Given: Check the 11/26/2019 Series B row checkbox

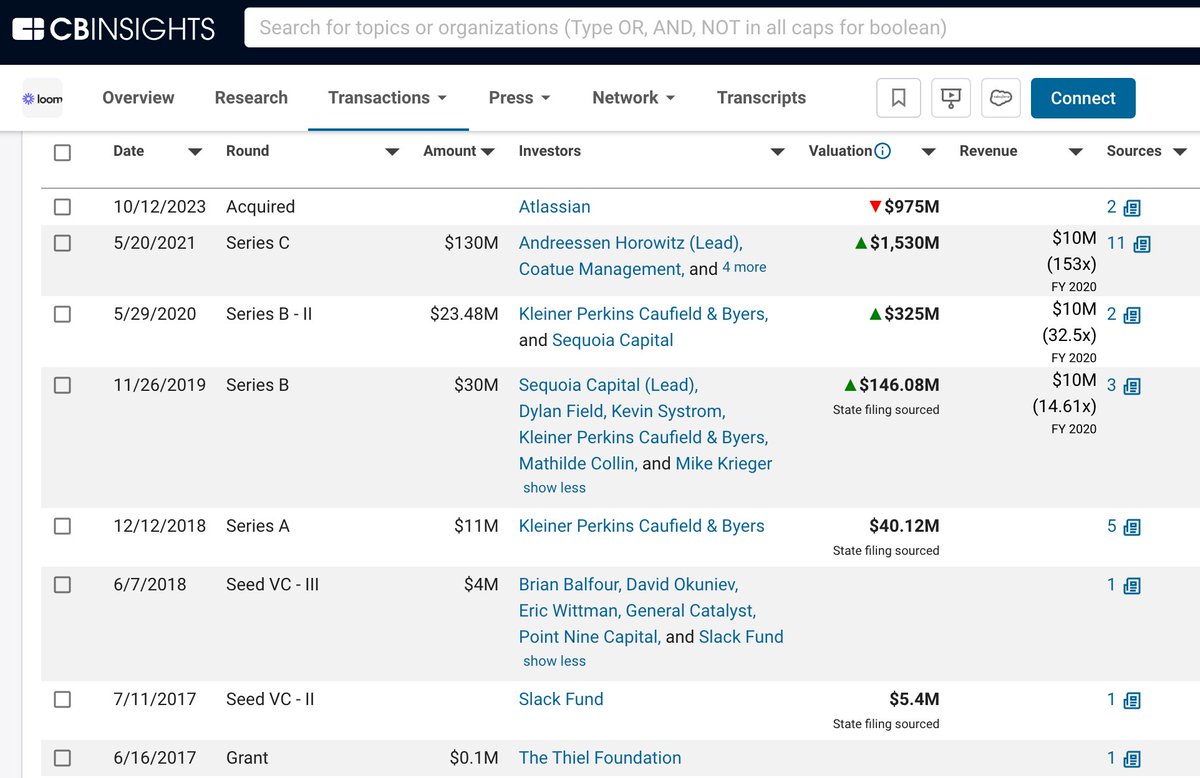Looking at the screenshot, I should tap(62, 385).
